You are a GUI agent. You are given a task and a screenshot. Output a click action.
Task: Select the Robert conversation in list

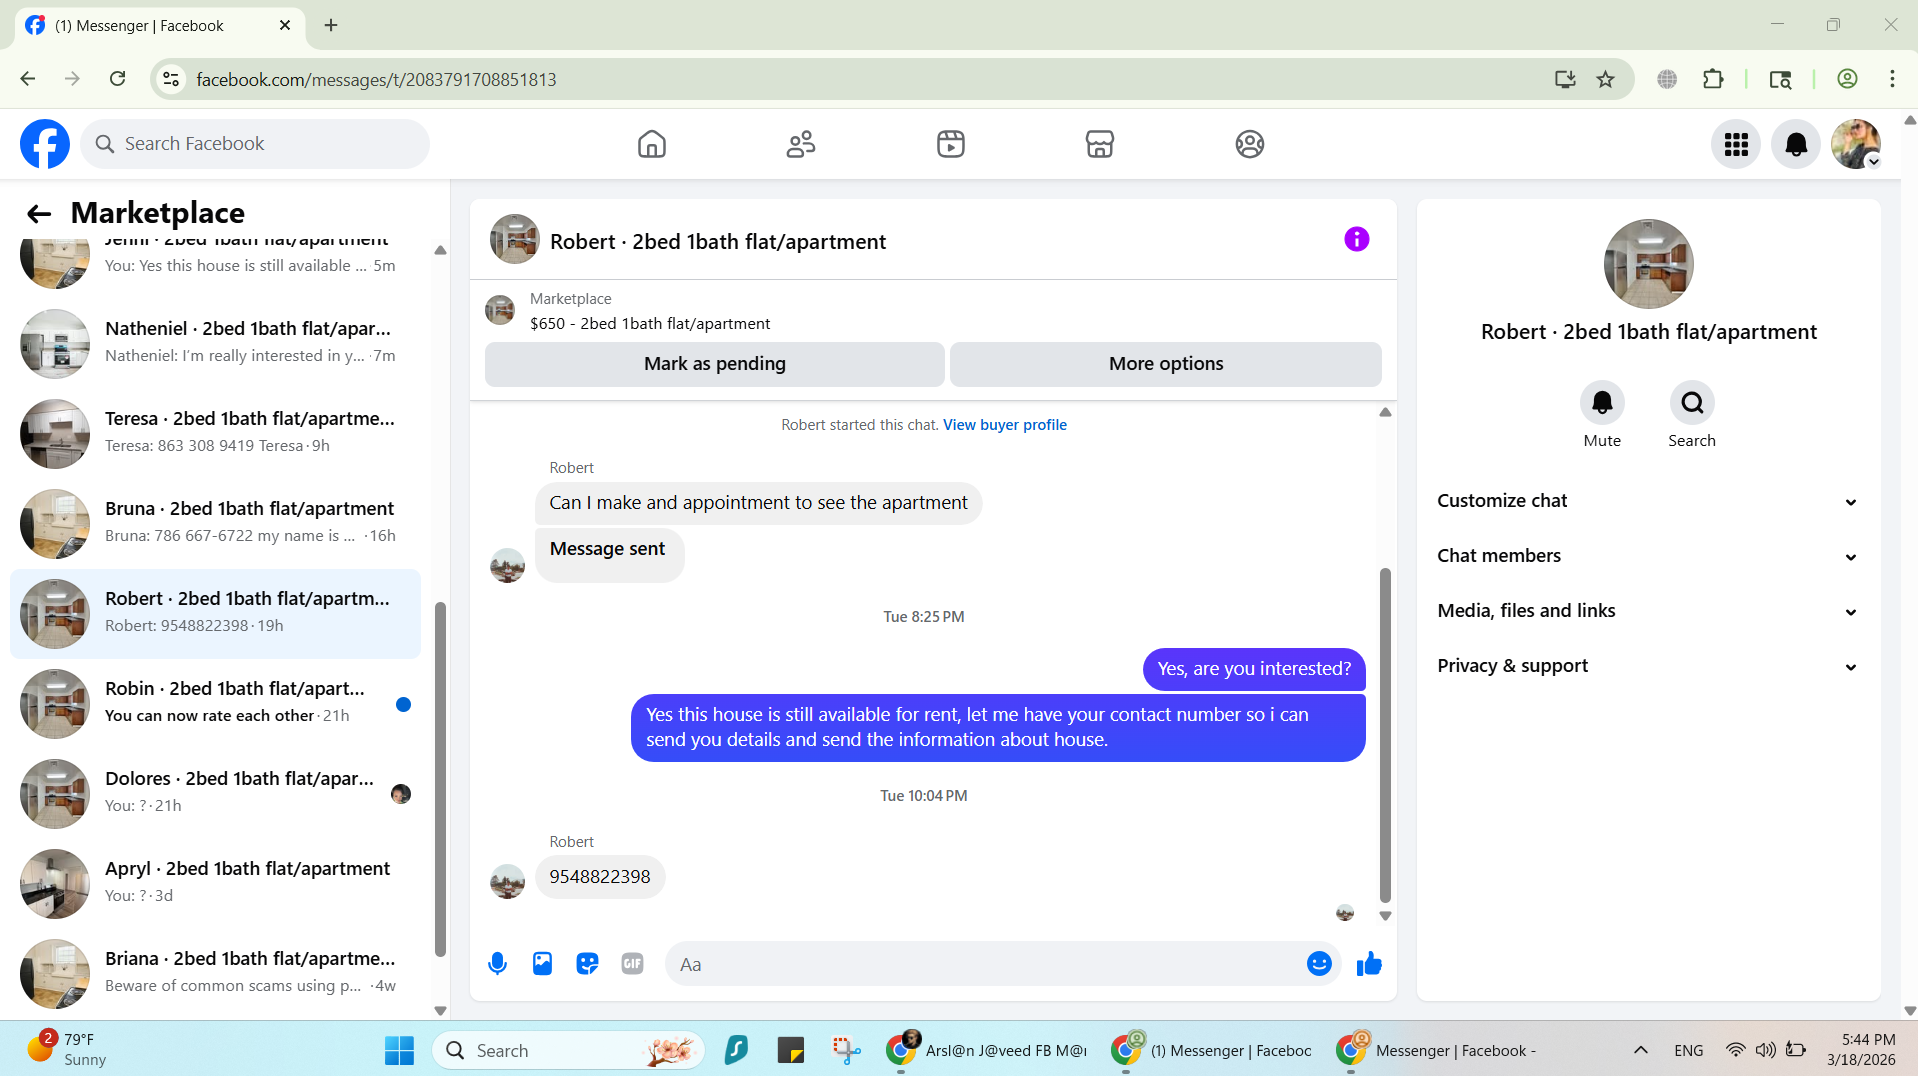tap(215, 614)
